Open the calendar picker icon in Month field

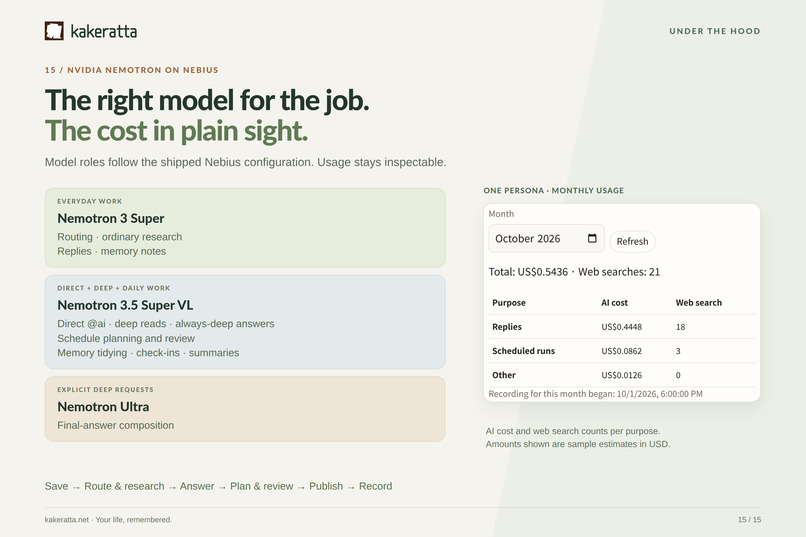(592, 238)
